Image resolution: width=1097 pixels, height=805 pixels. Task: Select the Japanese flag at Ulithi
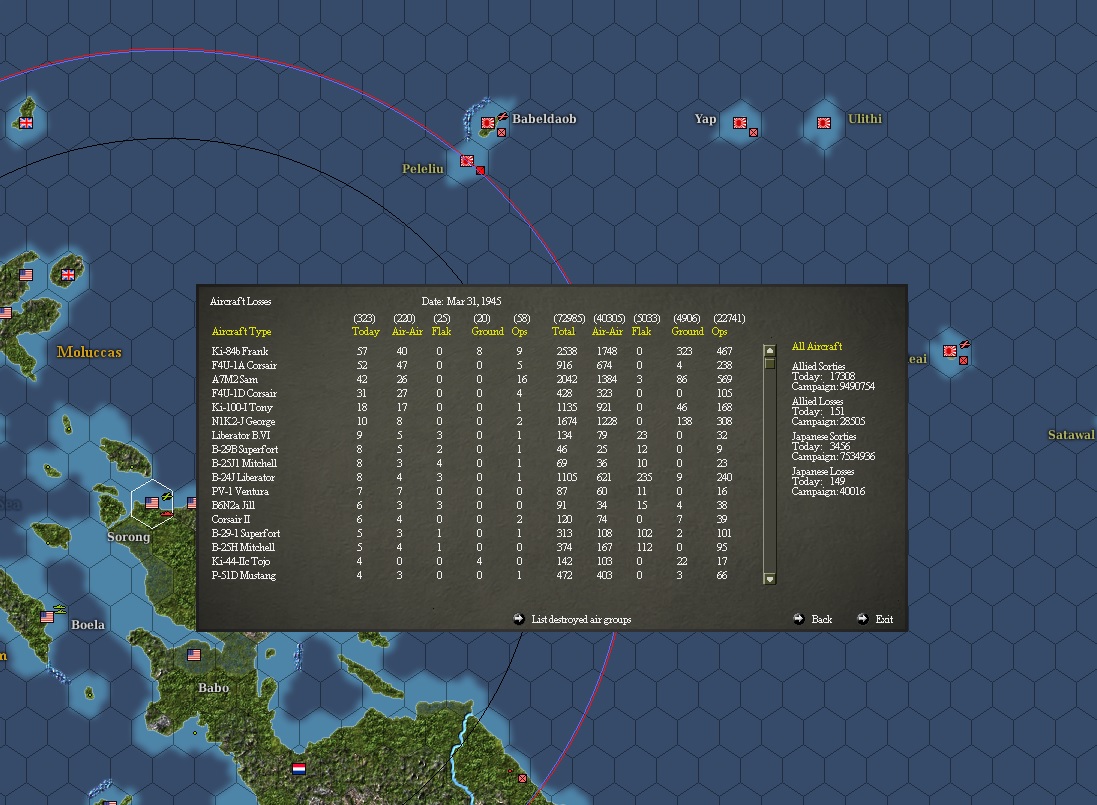pyautogui.click(x=824, y=123)
